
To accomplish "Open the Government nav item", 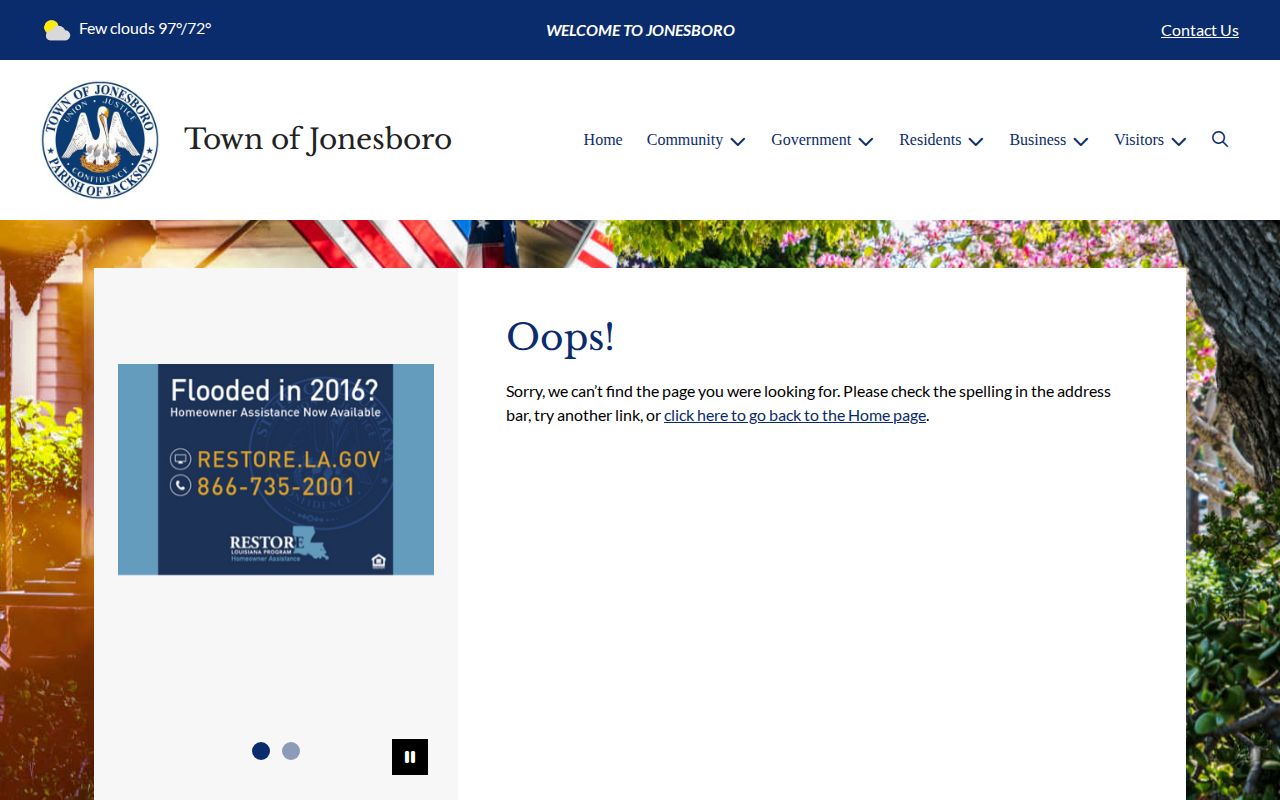I will [x=811, y=140].
